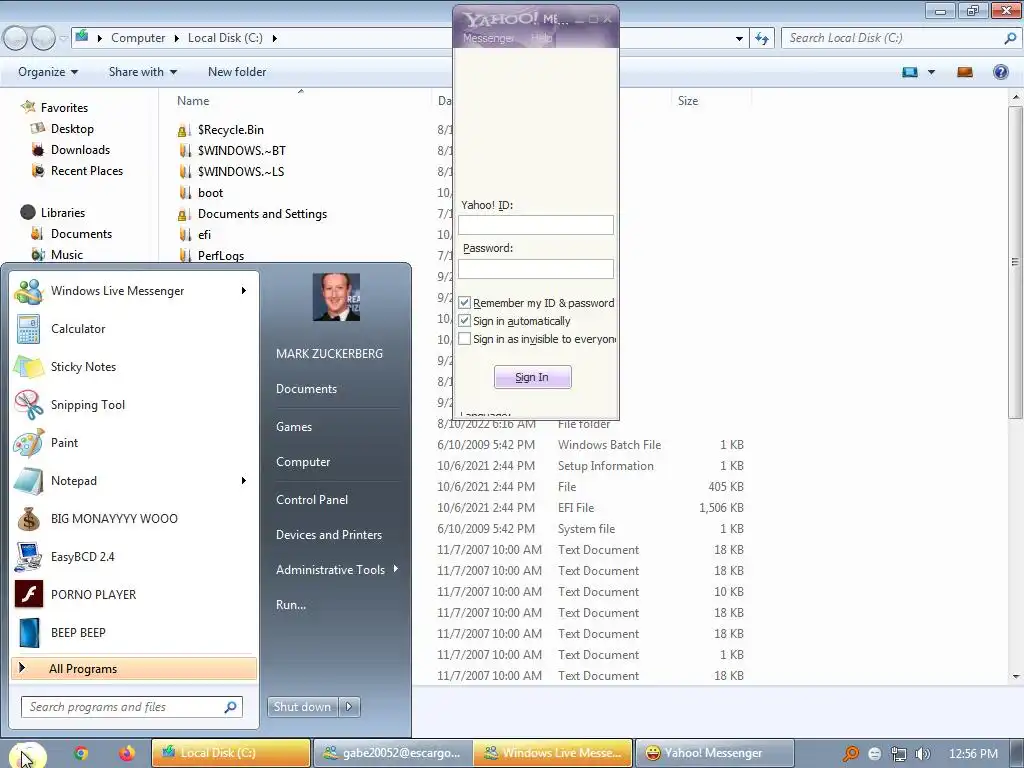The image size is (1024, 768).
Task: Click the Search Local Disk (C:) box
Action: [x=900, y=38]
